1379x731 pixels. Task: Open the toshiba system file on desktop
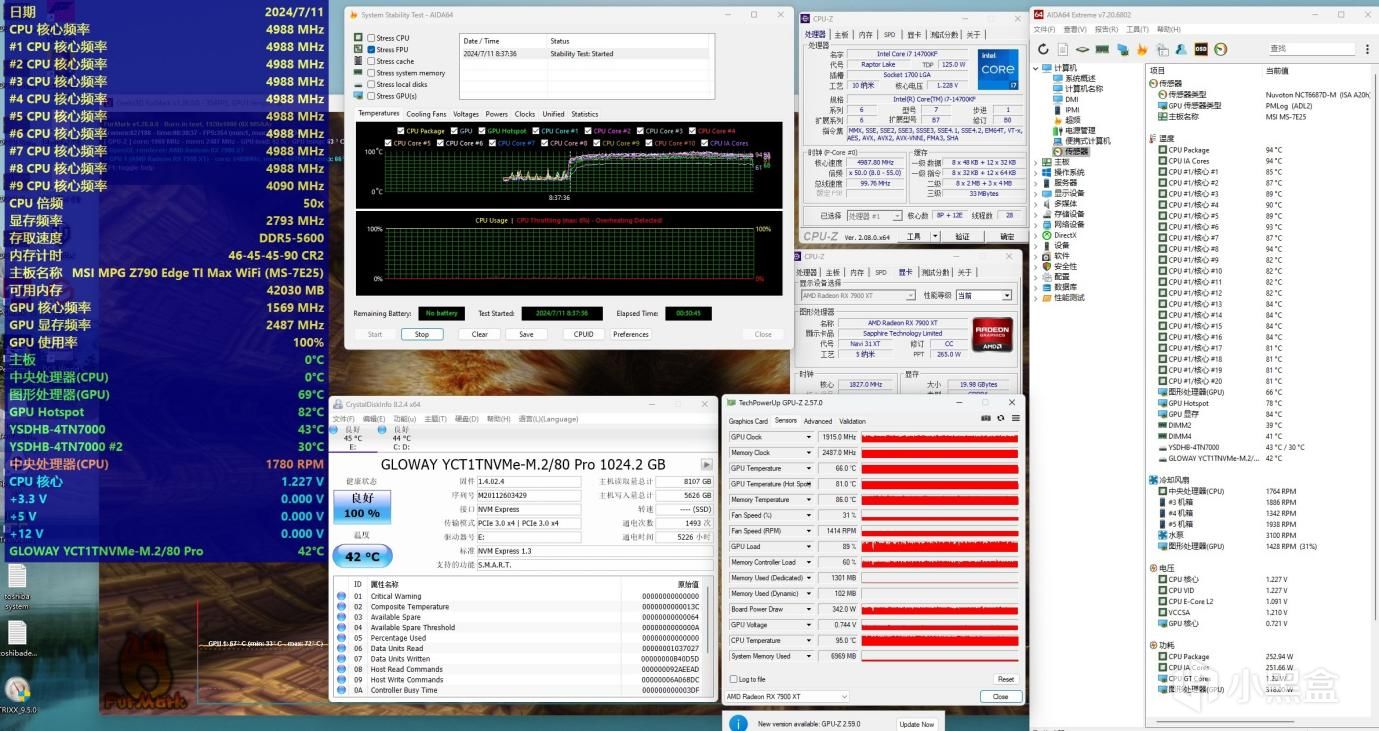(17, 587)
